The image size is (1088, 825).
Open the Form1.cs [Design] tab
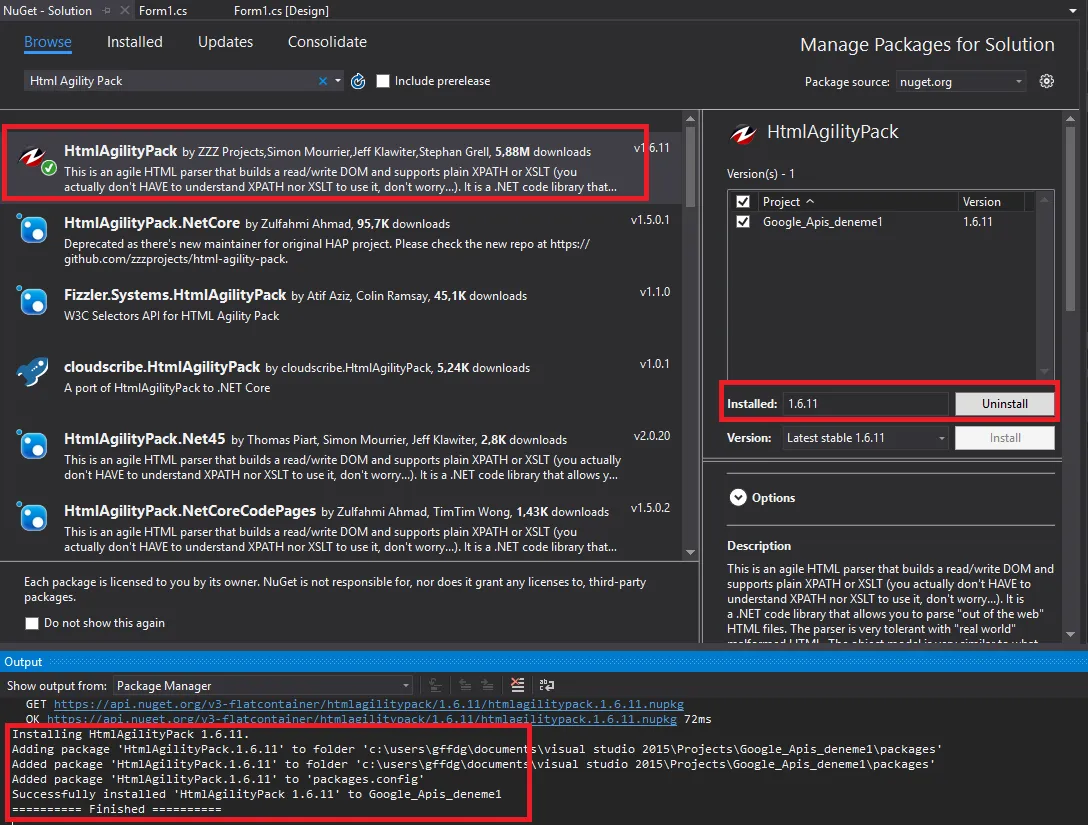coord(281,10)
